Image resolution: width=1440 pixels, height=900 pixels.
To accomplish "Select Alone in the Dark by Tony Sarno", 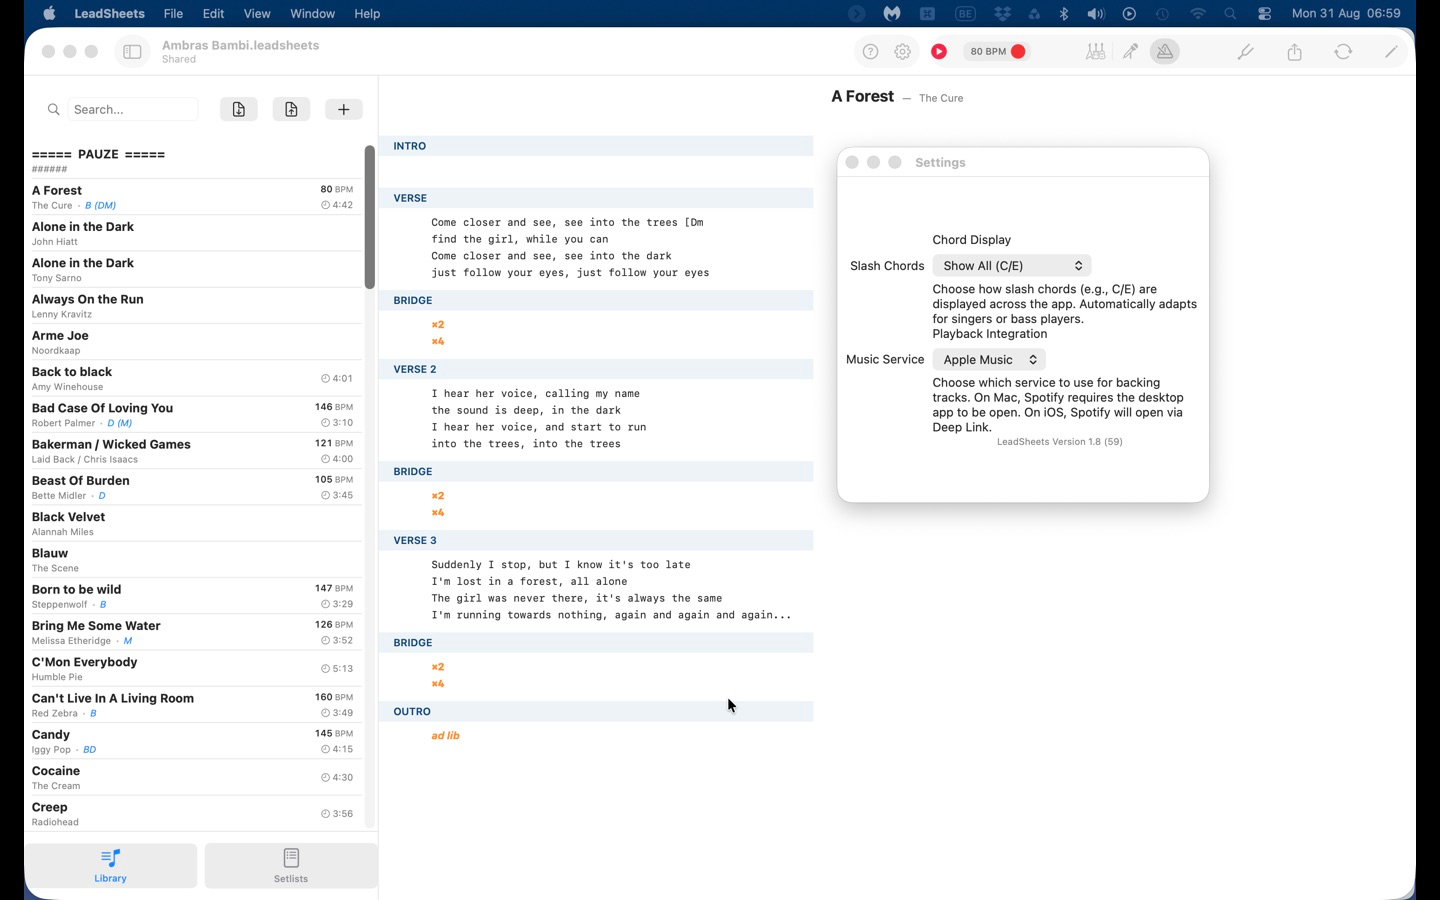I will (x=193, y=270).
